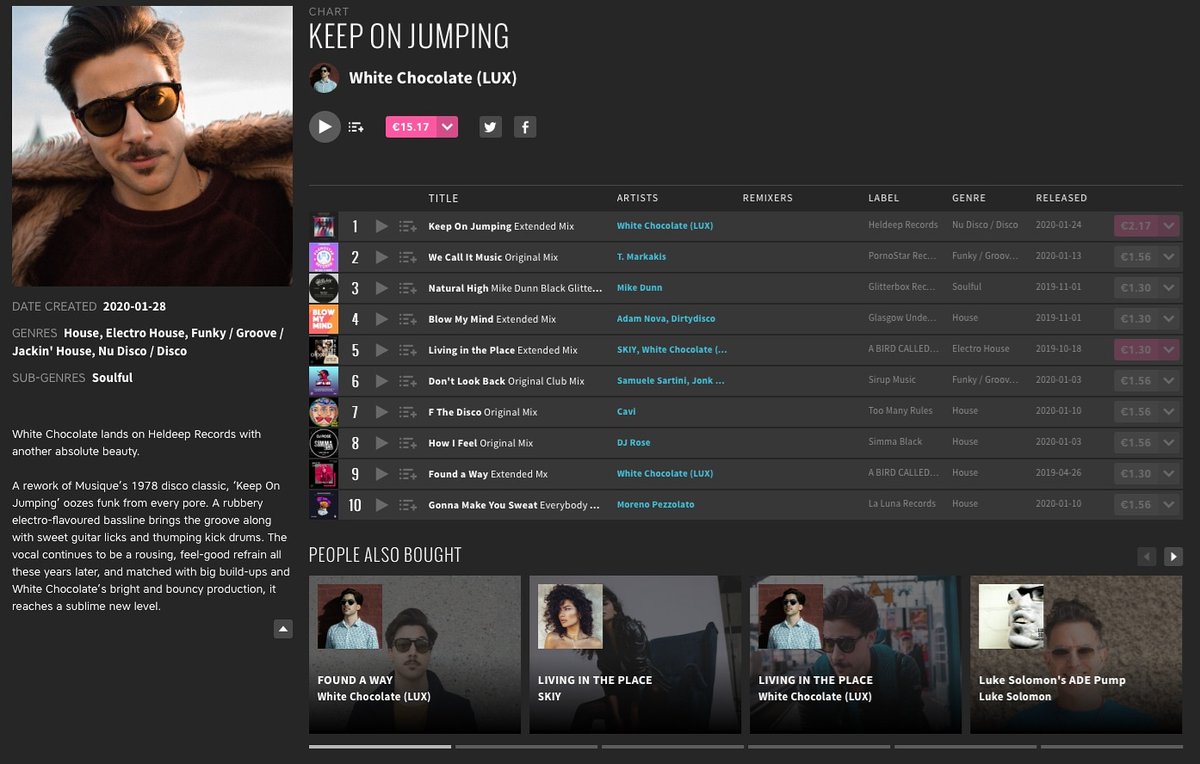Play track 4 Blow My Mind
The image size is (1200, 764).
pyautogui.click(x=381, y=319)
